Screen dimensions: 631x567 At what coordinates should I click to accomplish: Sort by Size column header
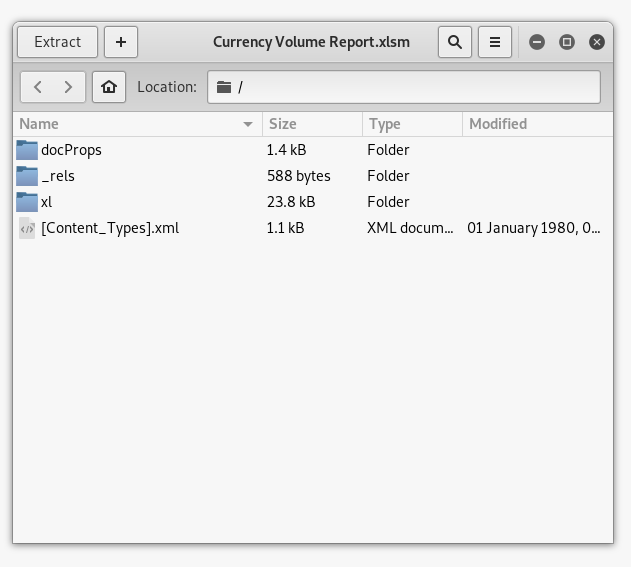(x=311, y=124)
